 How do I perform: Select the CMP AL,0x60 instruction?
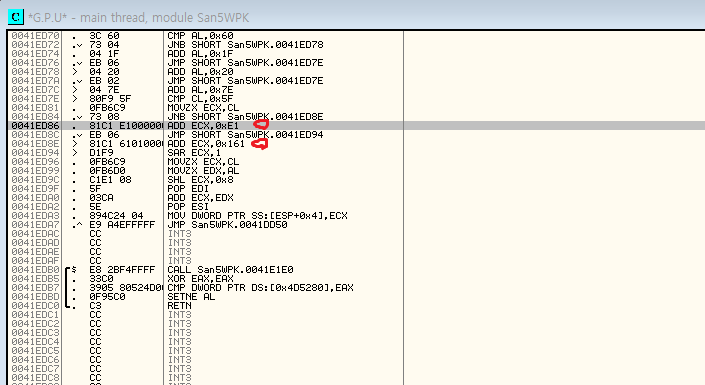[200, 36]
